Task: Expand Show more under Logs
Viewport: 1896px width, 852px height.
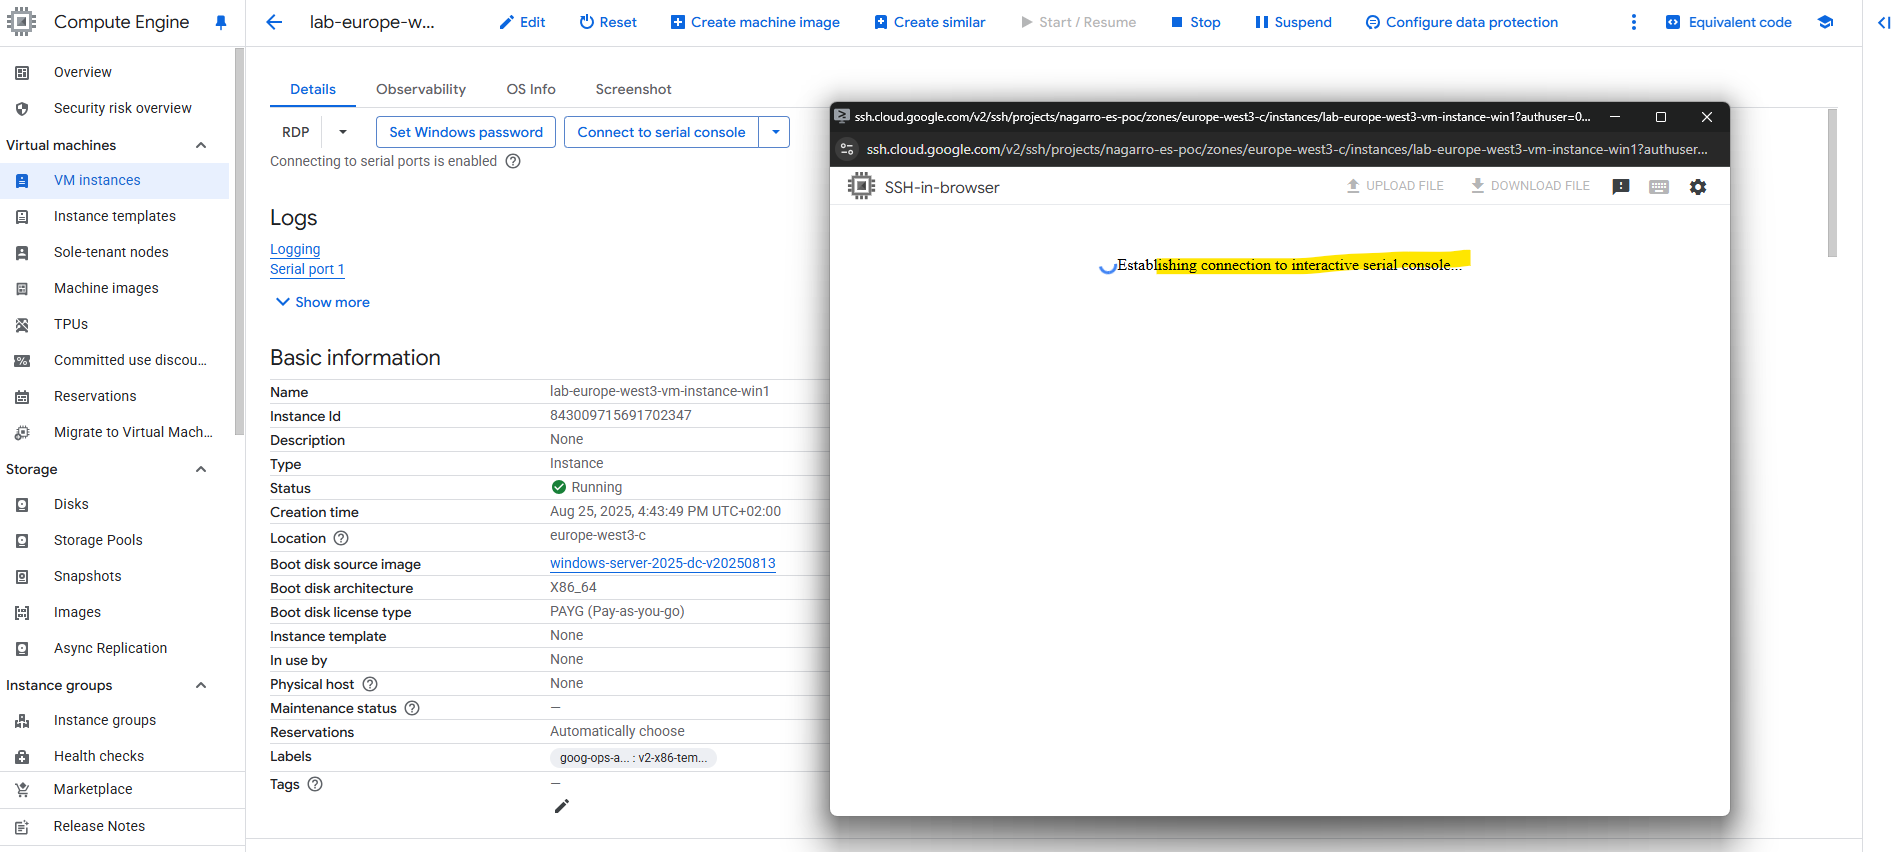Action: point(322,302)
